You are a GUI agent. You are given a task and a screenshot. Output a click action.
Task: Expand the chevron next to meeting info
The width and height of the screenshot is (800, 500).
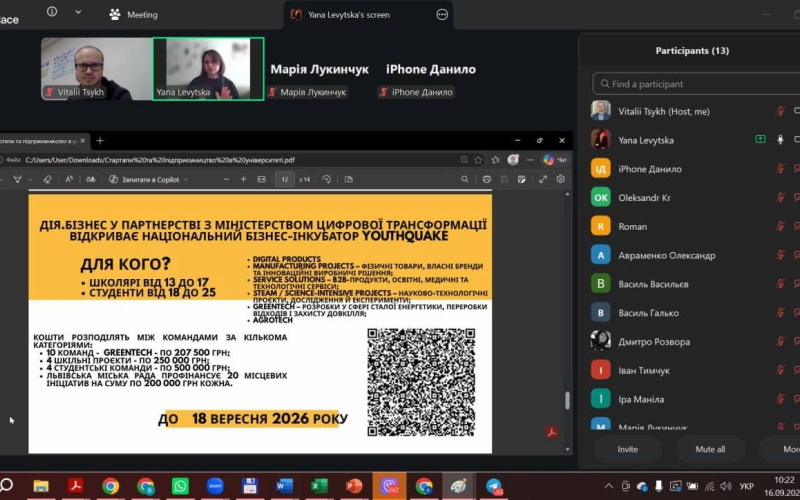tap(78, 12)
